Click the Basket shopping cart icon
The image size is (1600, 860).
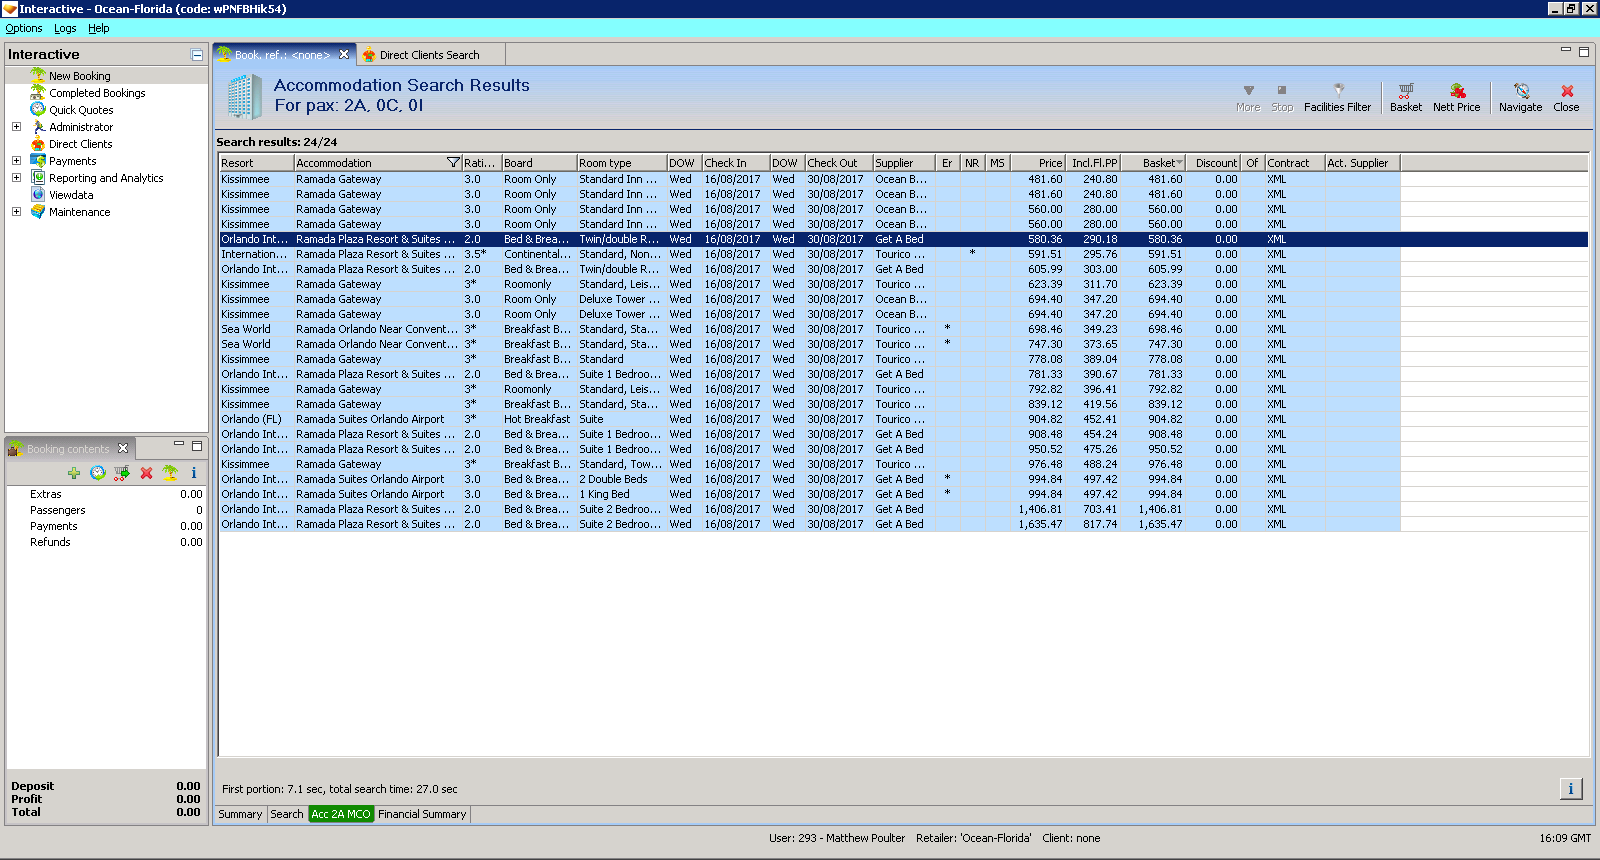[1405, 90]
